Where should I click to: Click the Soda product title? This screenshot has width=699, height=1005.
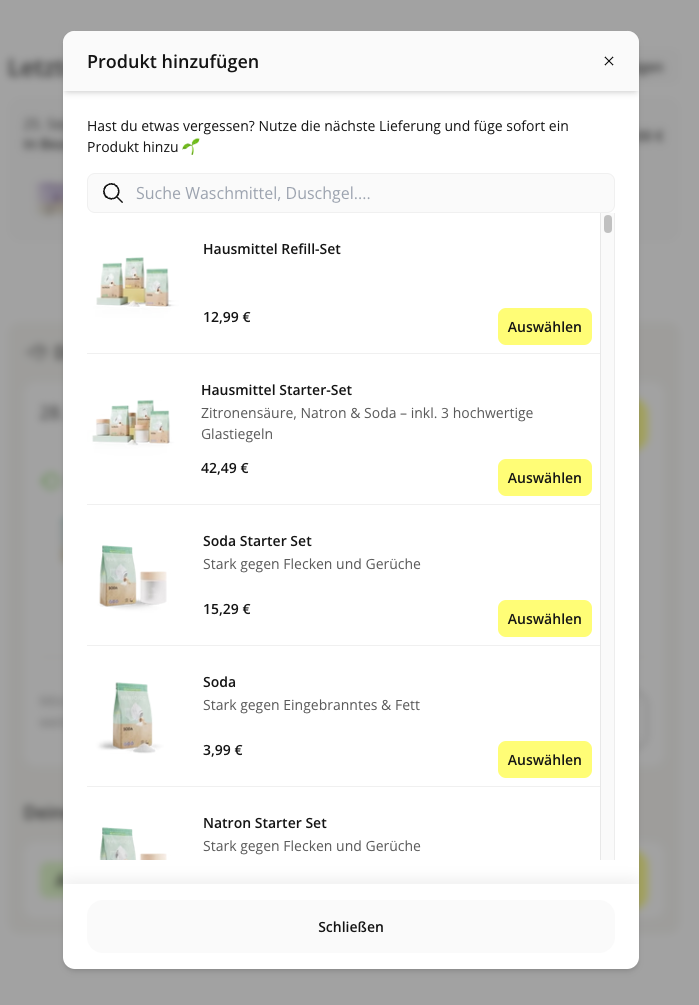click(219, 682)
